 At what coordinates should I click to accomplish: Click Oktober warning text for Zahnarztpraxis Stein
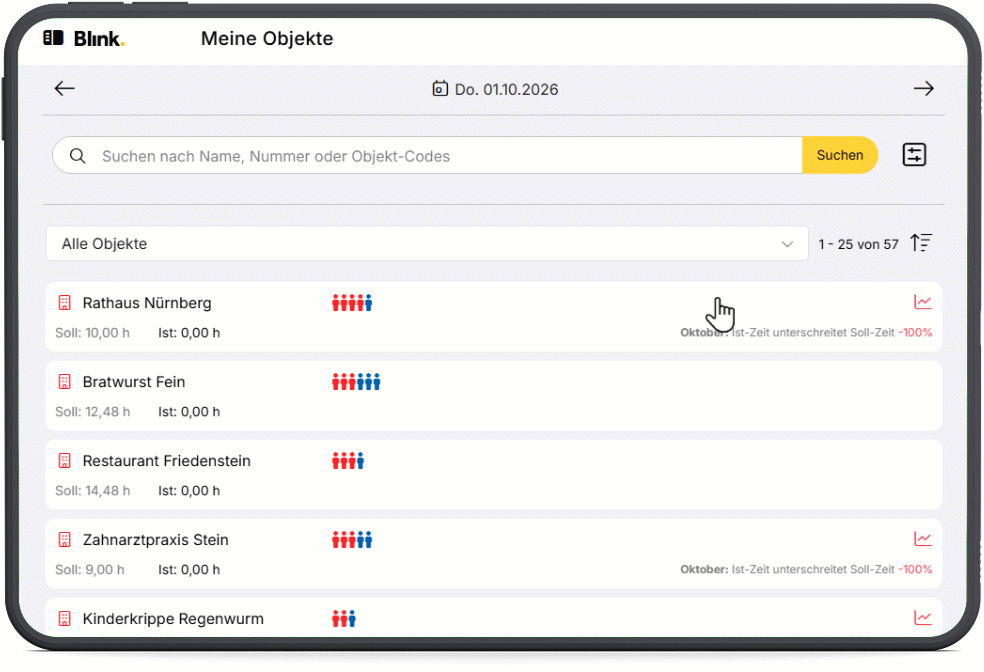806,569
